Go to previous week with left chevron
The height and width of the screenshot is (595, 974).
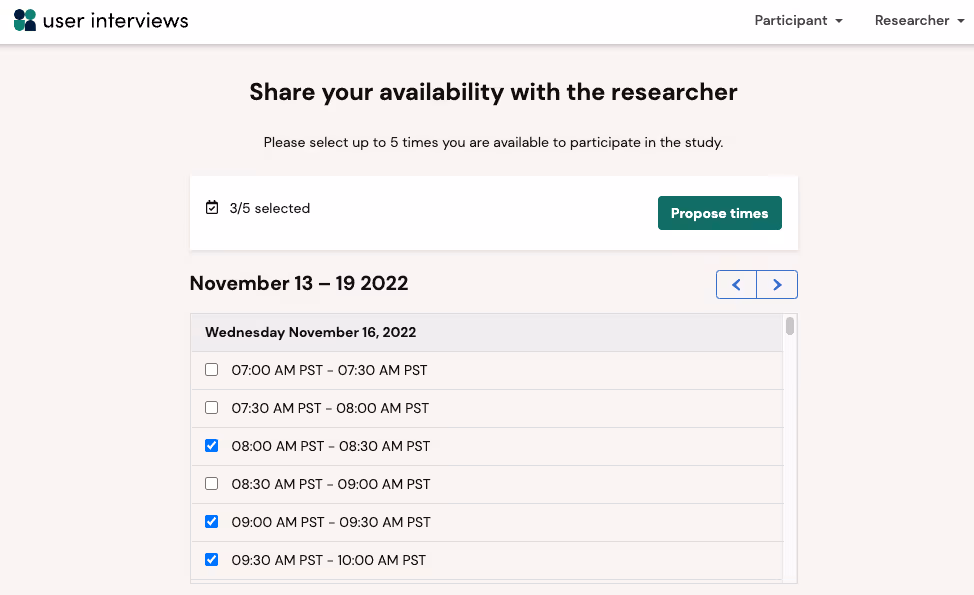coord(737,285)
